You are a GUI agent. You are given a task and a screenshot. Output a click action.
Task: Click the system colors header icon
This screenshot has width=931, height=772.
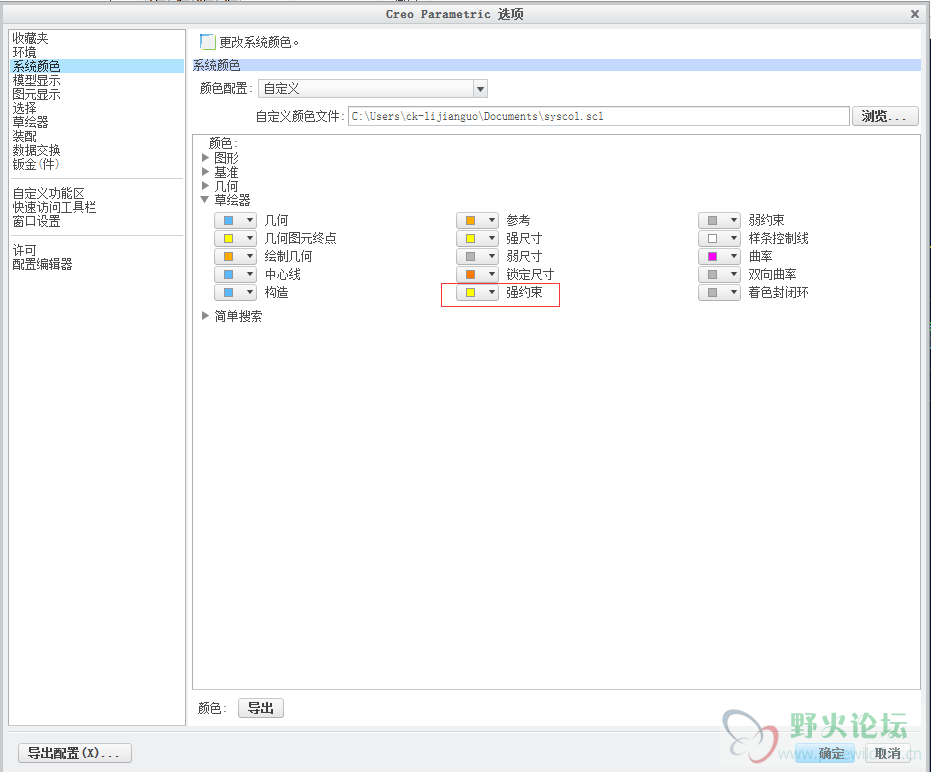point(207,42)
